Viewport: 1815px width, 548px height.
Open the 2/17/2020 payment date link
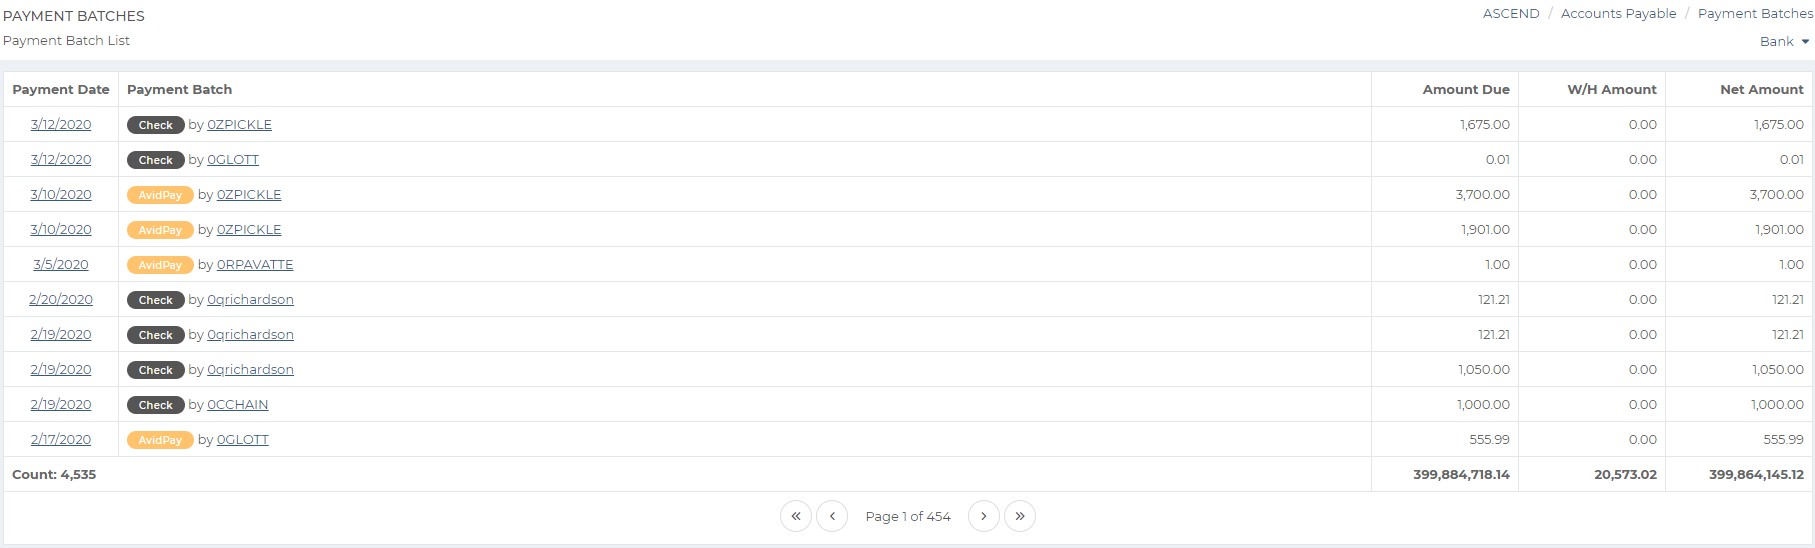click(61, 439)
